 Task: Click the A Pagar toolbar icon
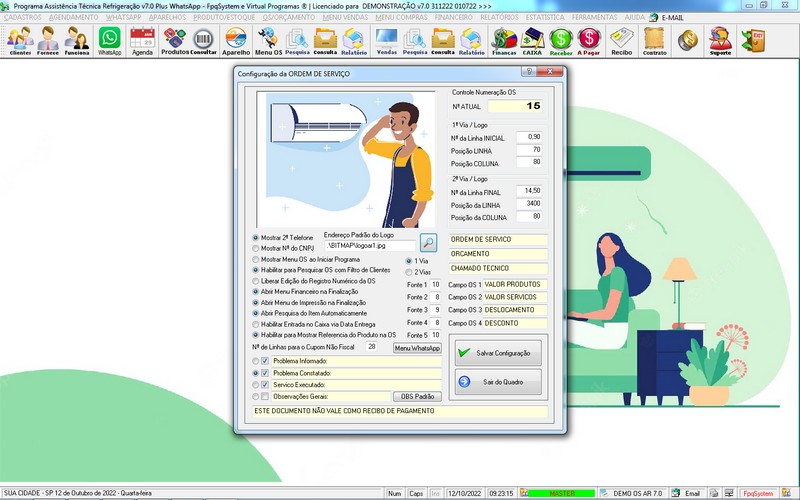589,40
